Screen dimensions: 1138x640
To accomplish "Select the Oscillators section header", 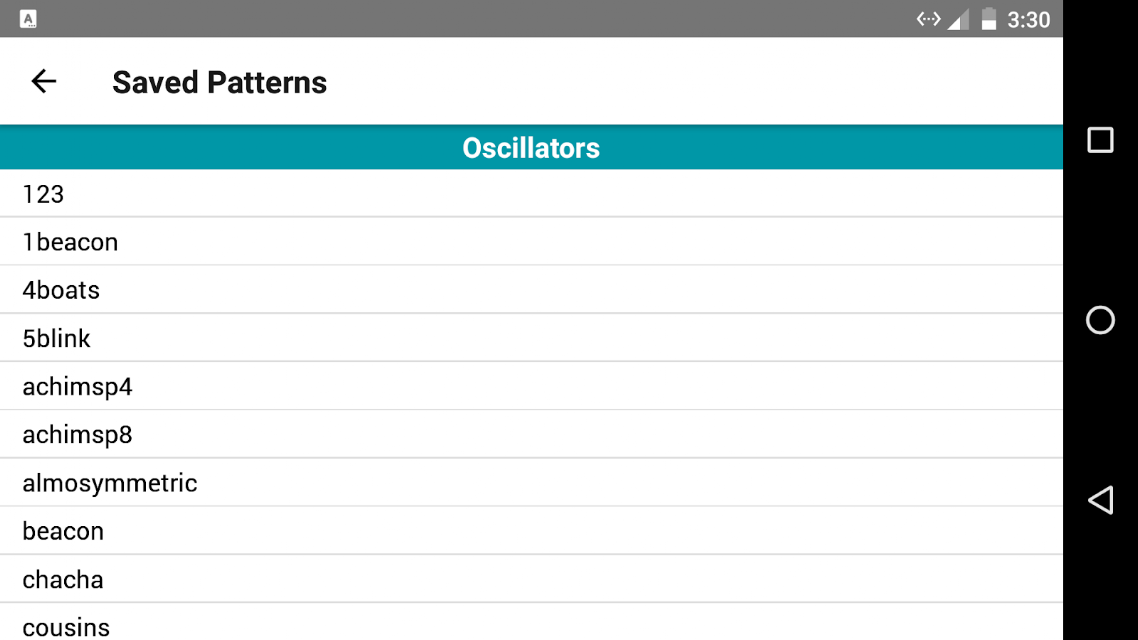I will (531, 147).
